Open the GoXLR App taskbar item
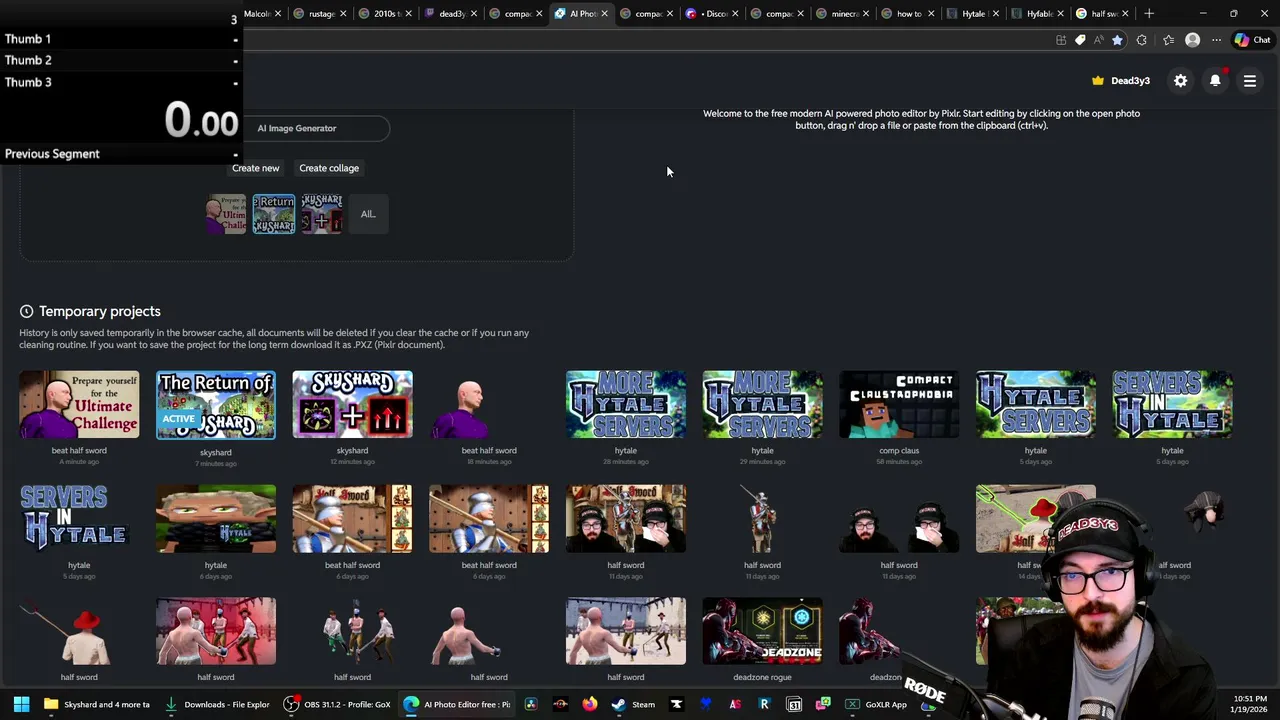1280x720 pixels. [877, 704]
